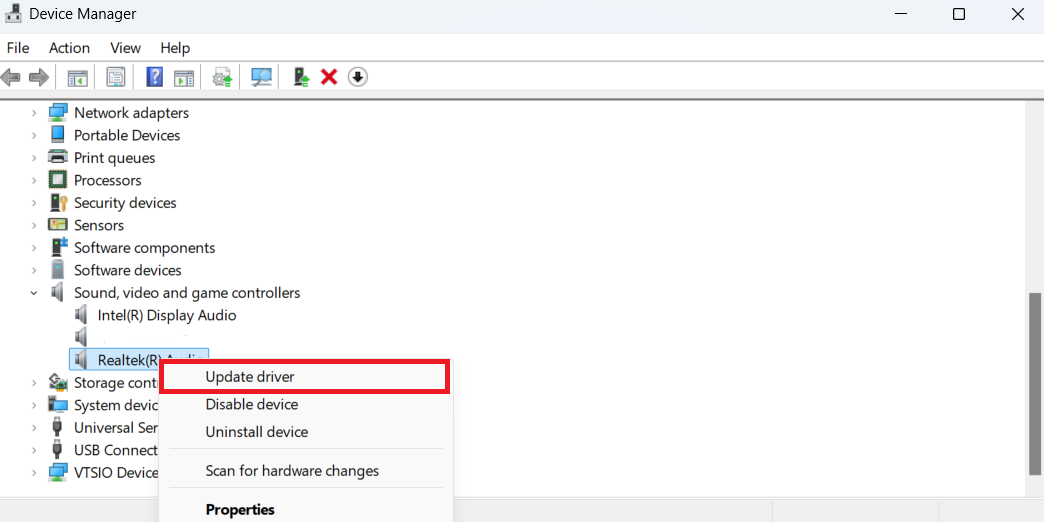This screenshot has height=522, width=1044.
Task: Select the Software components label
Action: pos(144,248)
